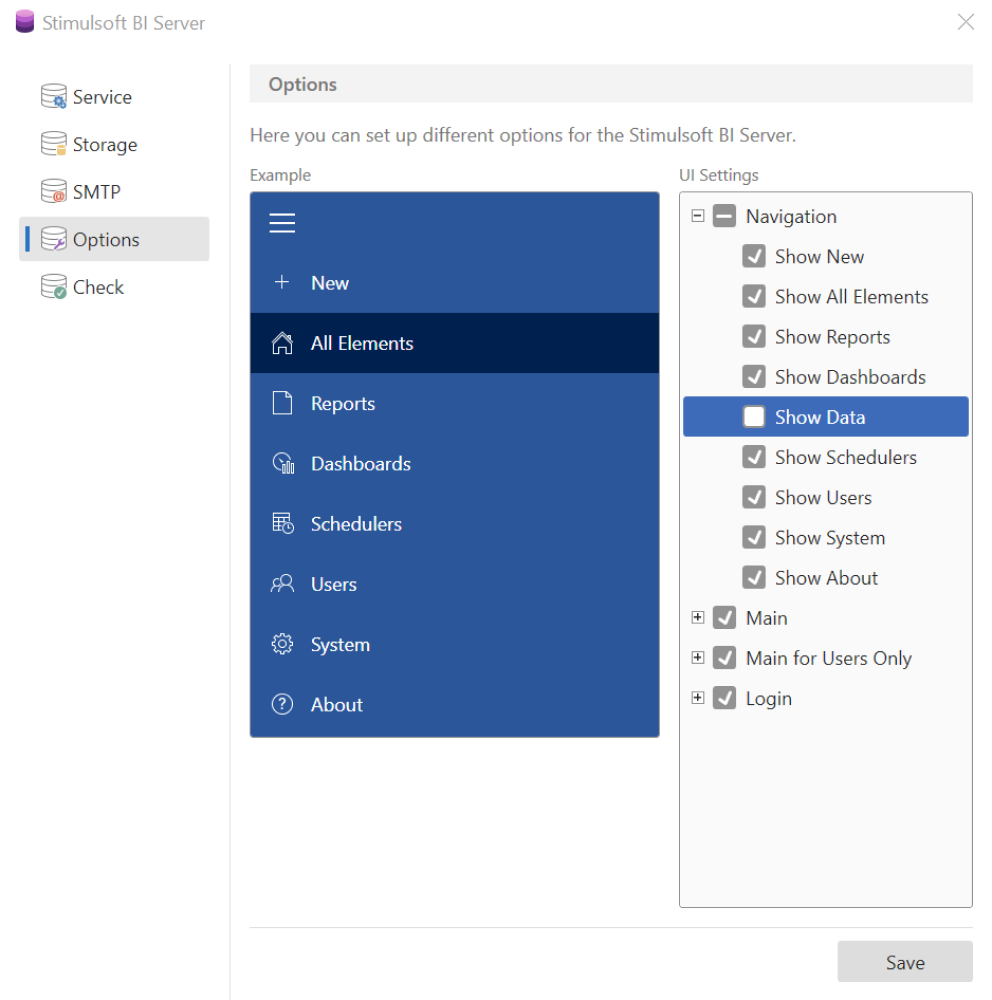Expand the Main for Users Only node
Viewport: 992px width, 1000px height.
pyautogui.click(x=698, y=658)
